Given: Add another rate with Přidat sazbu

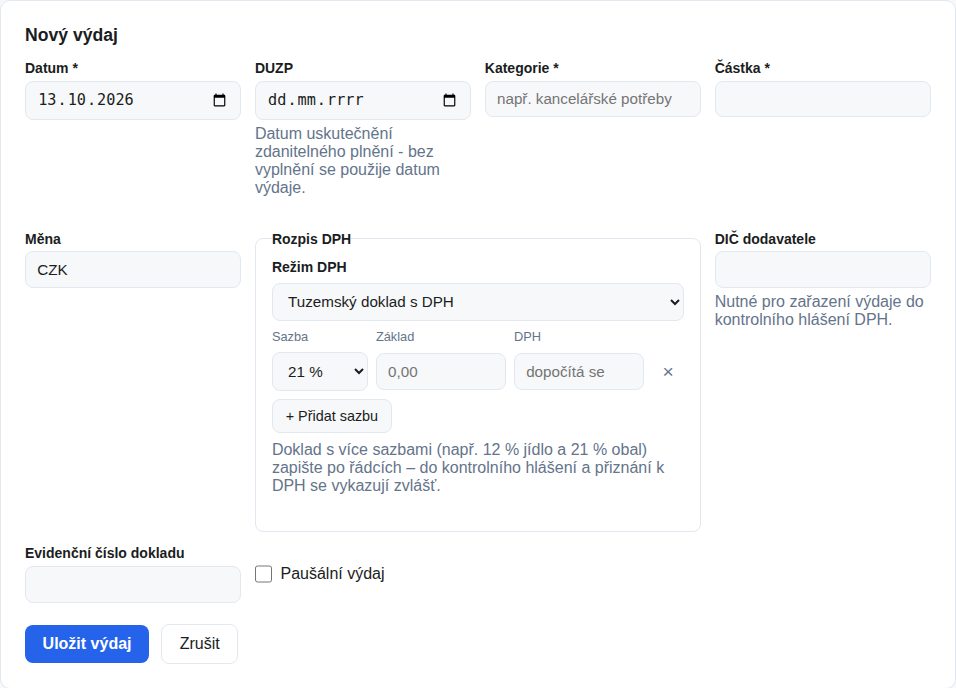Looking at the screenshot, I should (332, 416).
